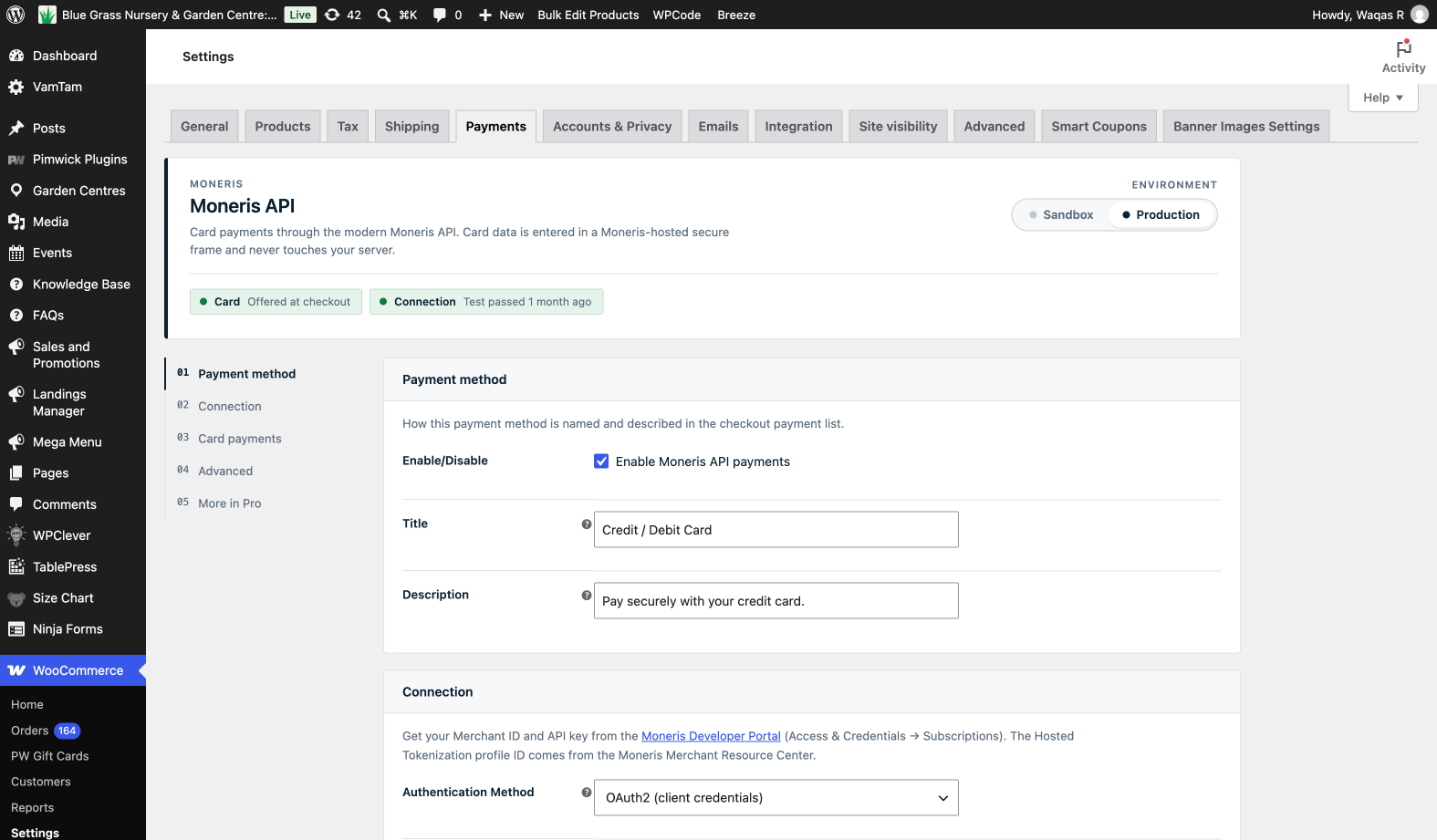Click the help icon beside Description
1437x840 pixels.
587,595
